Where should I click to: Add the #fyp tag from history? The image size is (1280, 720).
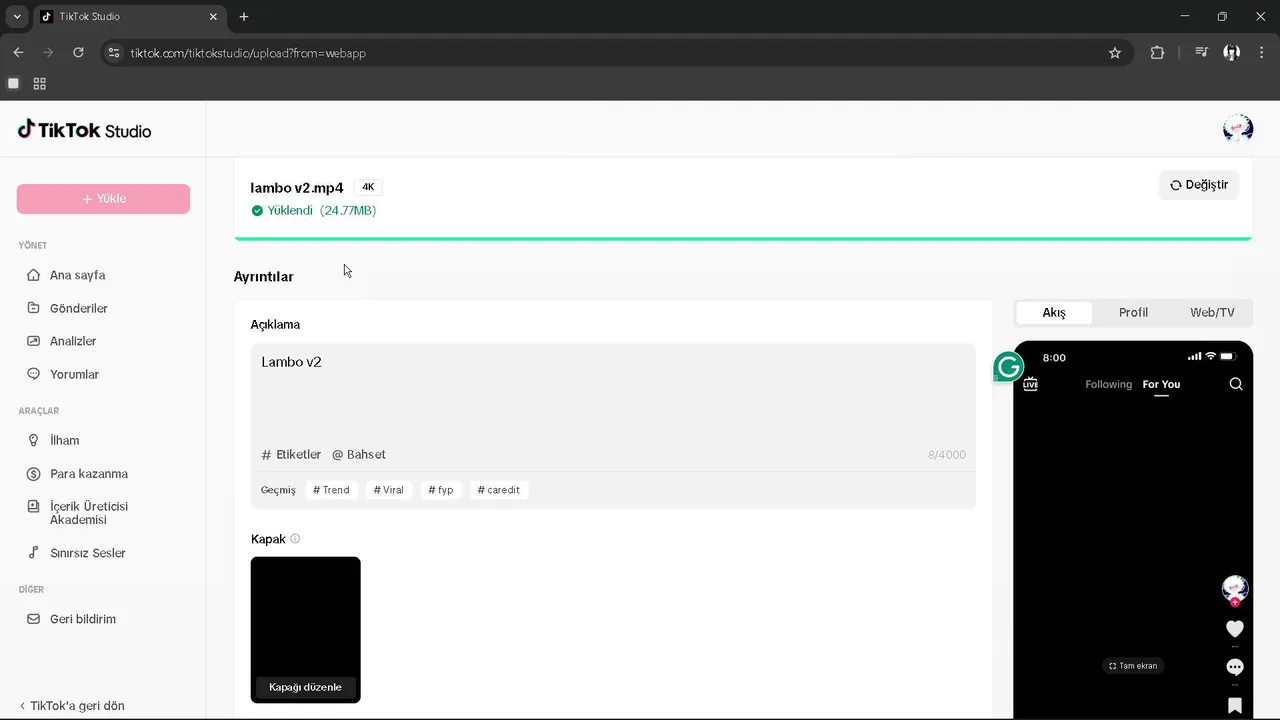pos(441,490)
